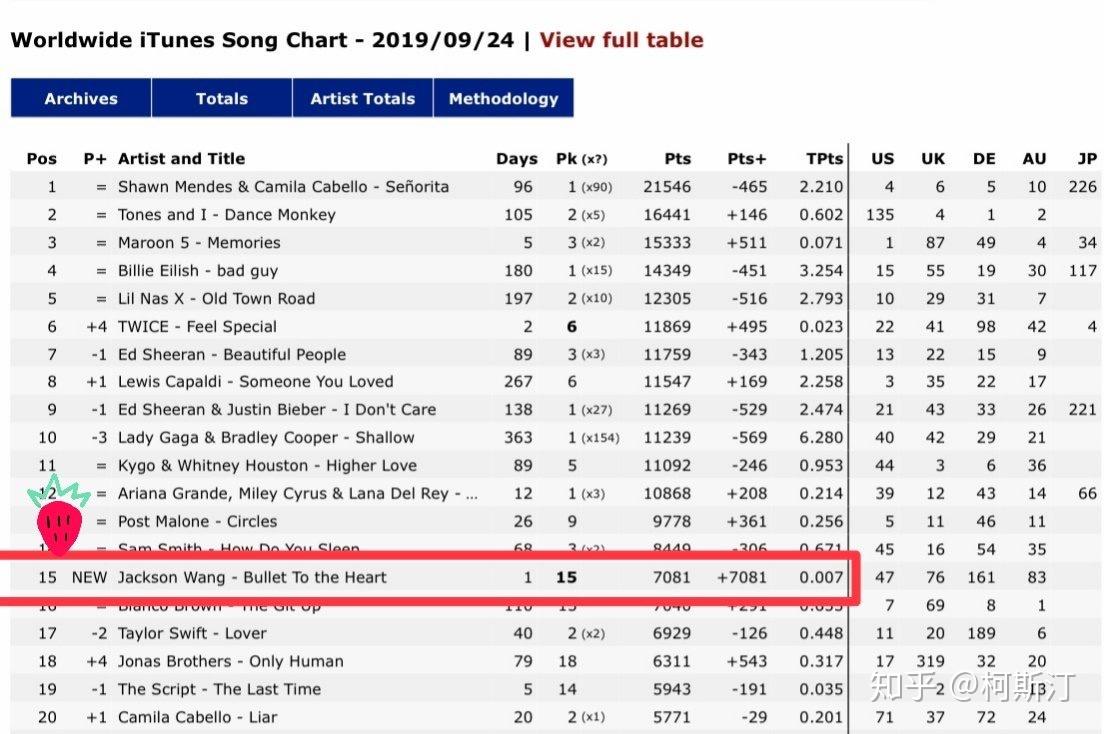
Task: Switch to the Totals tab
Action: (222, 98)
